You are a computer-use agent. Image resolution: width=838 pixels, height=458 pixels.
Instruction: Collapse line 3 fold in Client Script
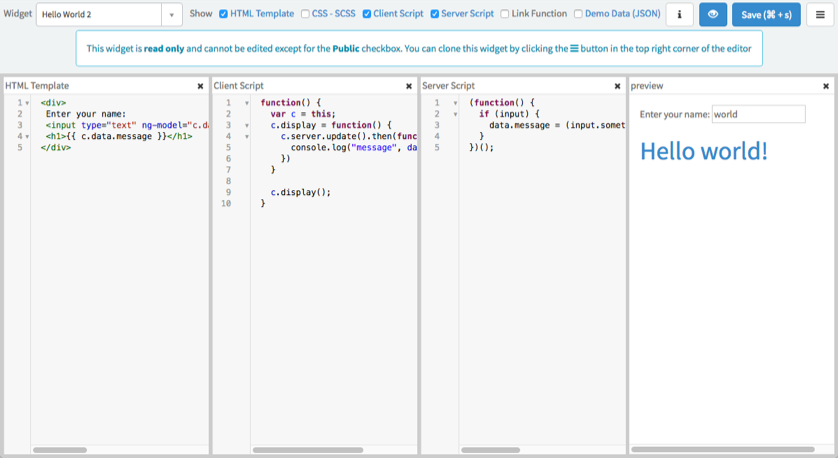pos(247,126)
